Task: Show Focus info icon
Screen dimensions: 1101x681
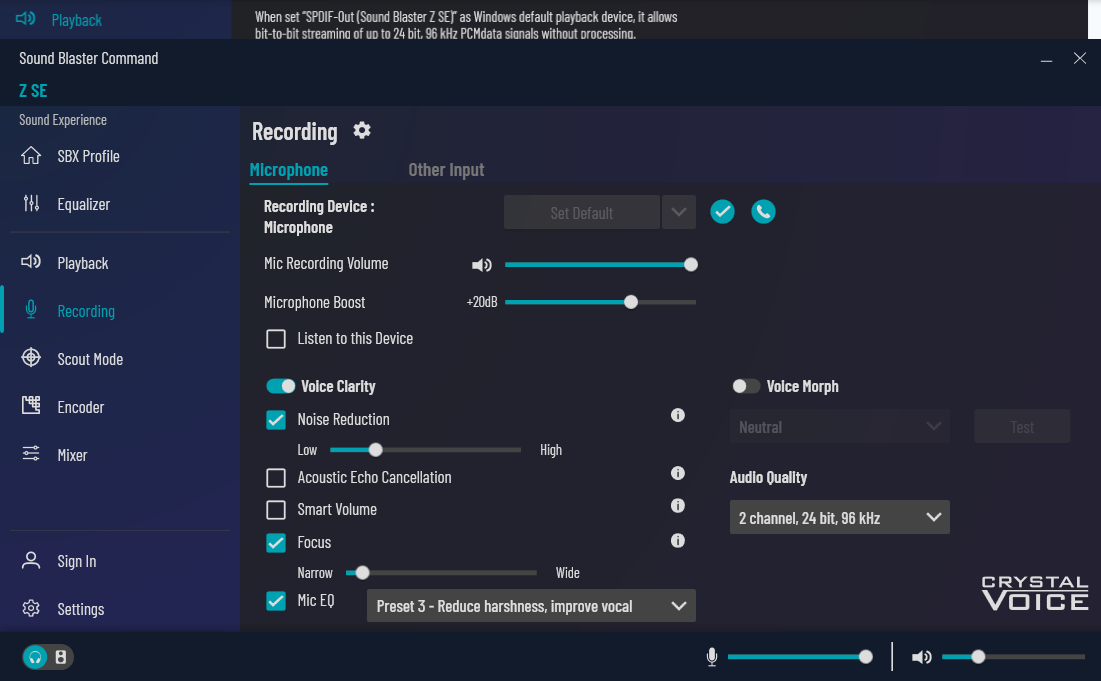Action: pos(678,541)
